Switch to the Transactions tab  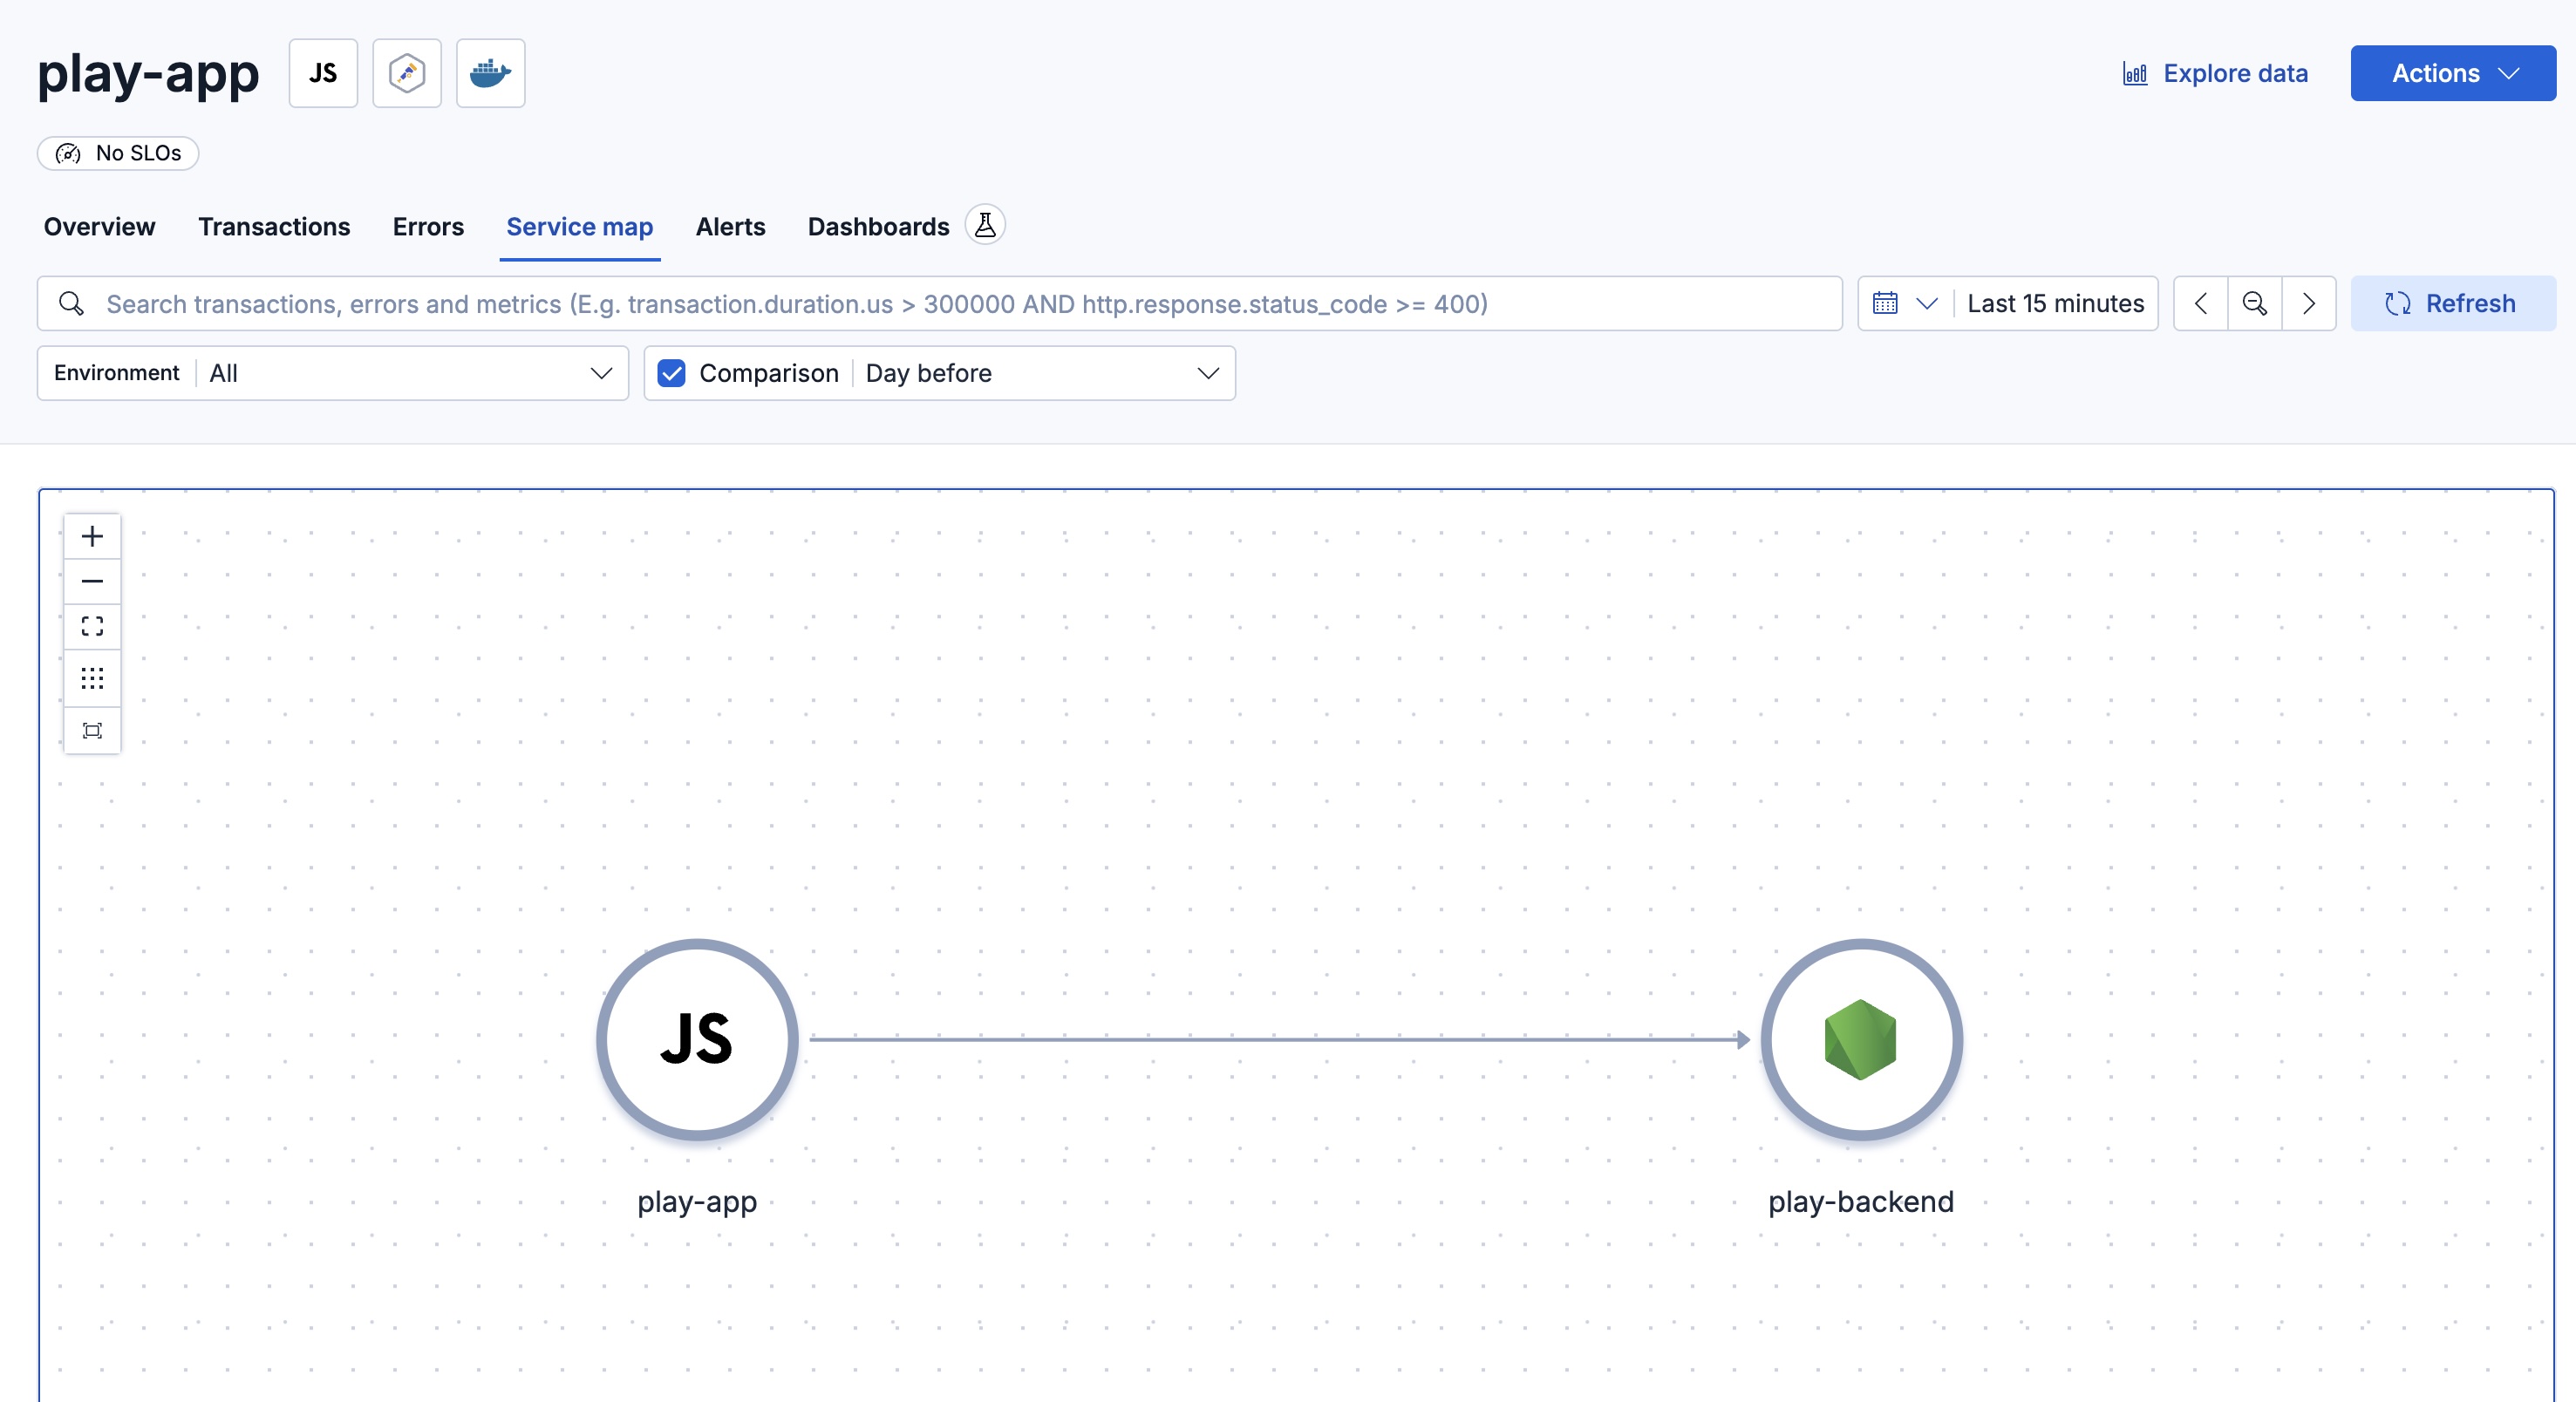click(x=274, y=227)
